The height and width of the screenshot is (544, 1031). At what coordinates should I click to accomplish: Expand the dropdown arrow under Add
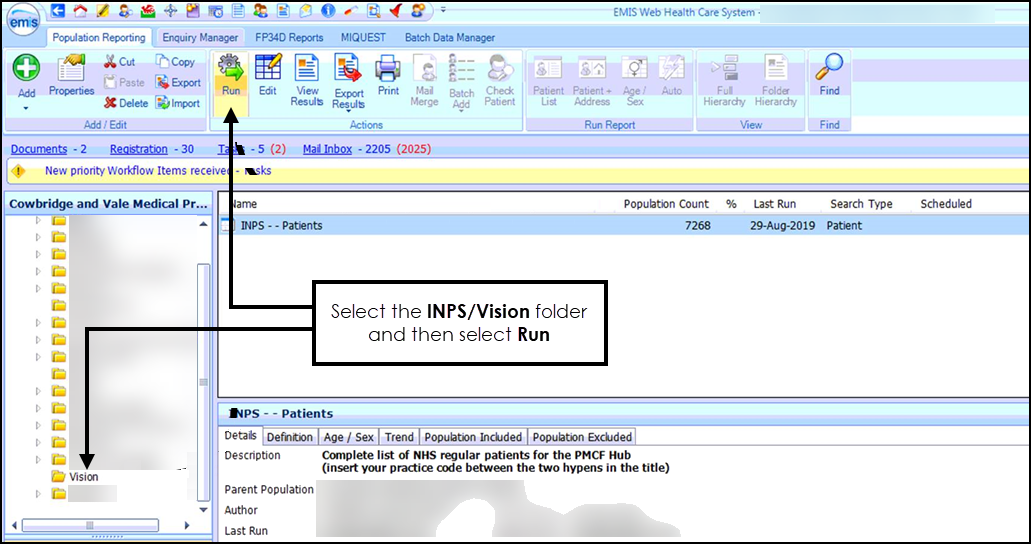pos(26,107)
